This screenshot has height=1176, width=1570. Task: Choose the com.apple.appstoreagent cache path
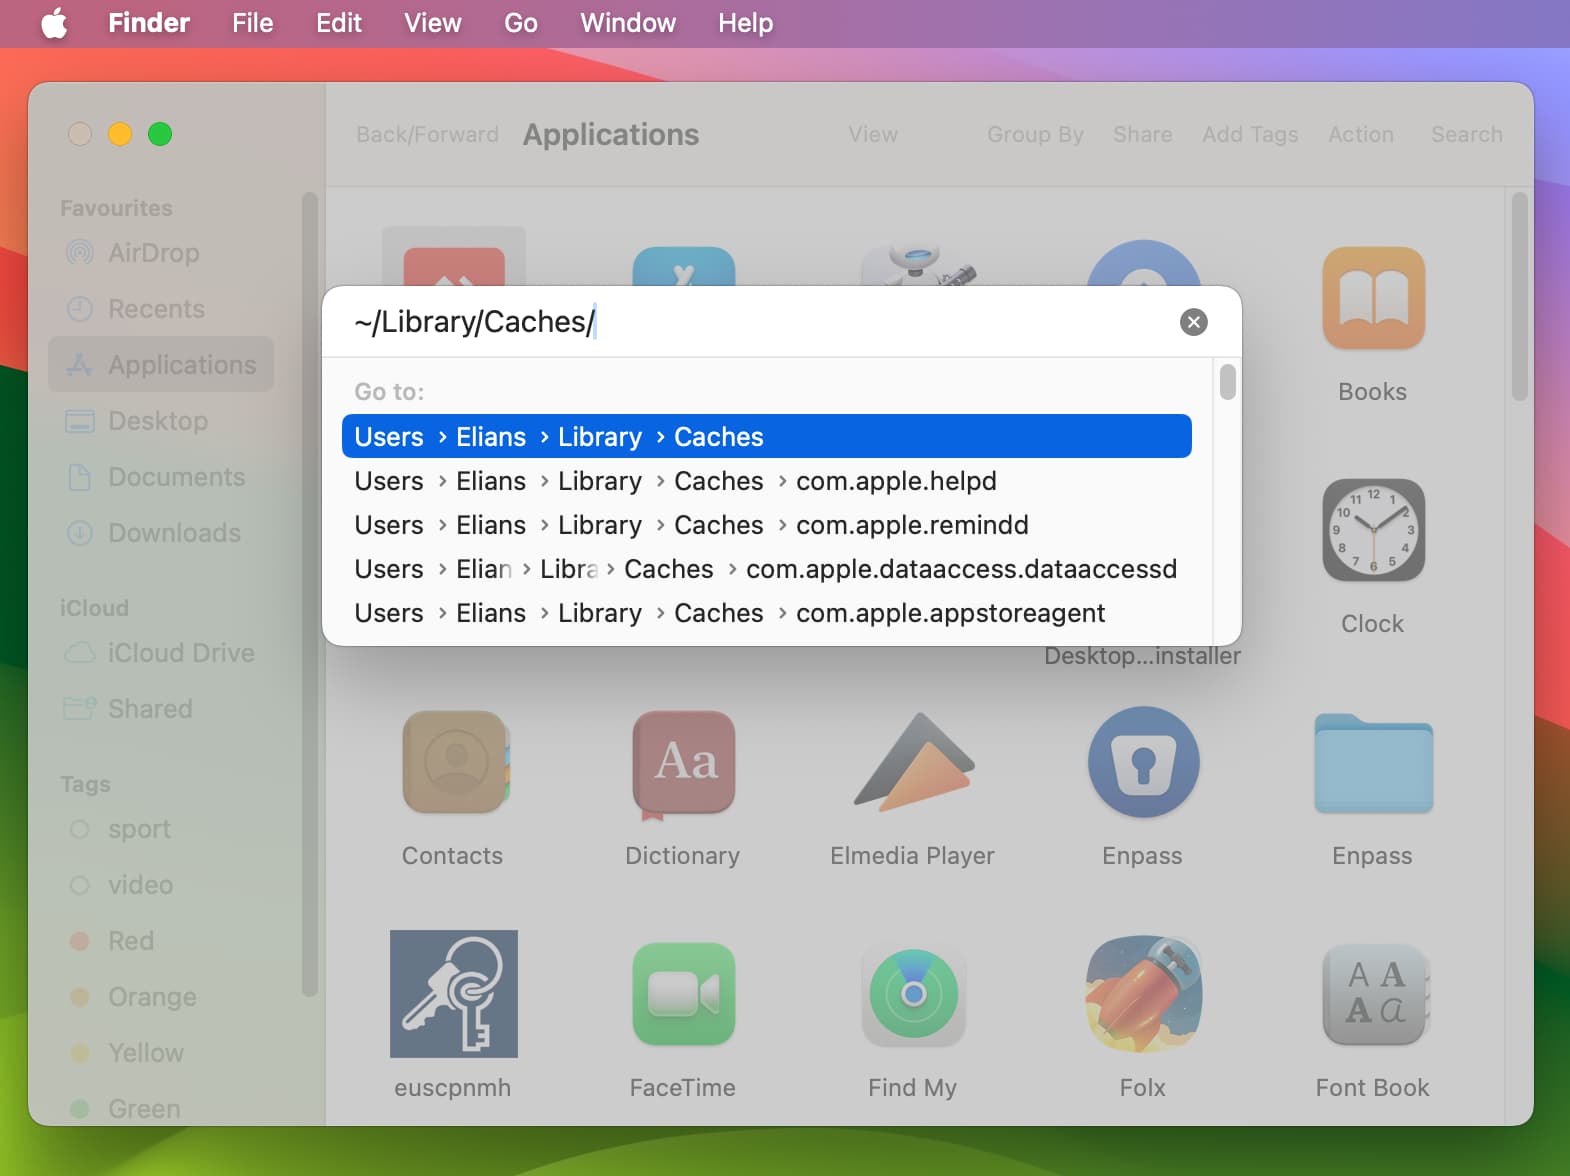pyautogui.click(x=767, y=613)
